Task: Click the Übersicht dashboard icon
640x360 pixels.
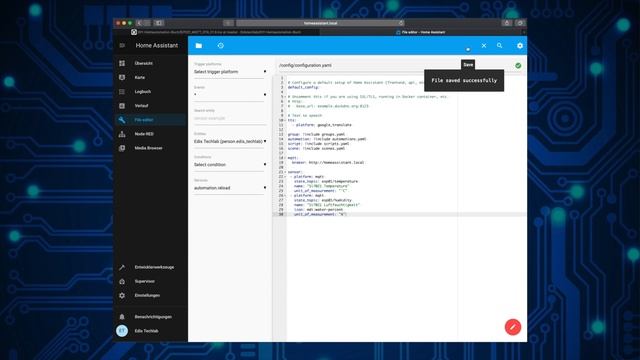Action: [x=122, y=63]
